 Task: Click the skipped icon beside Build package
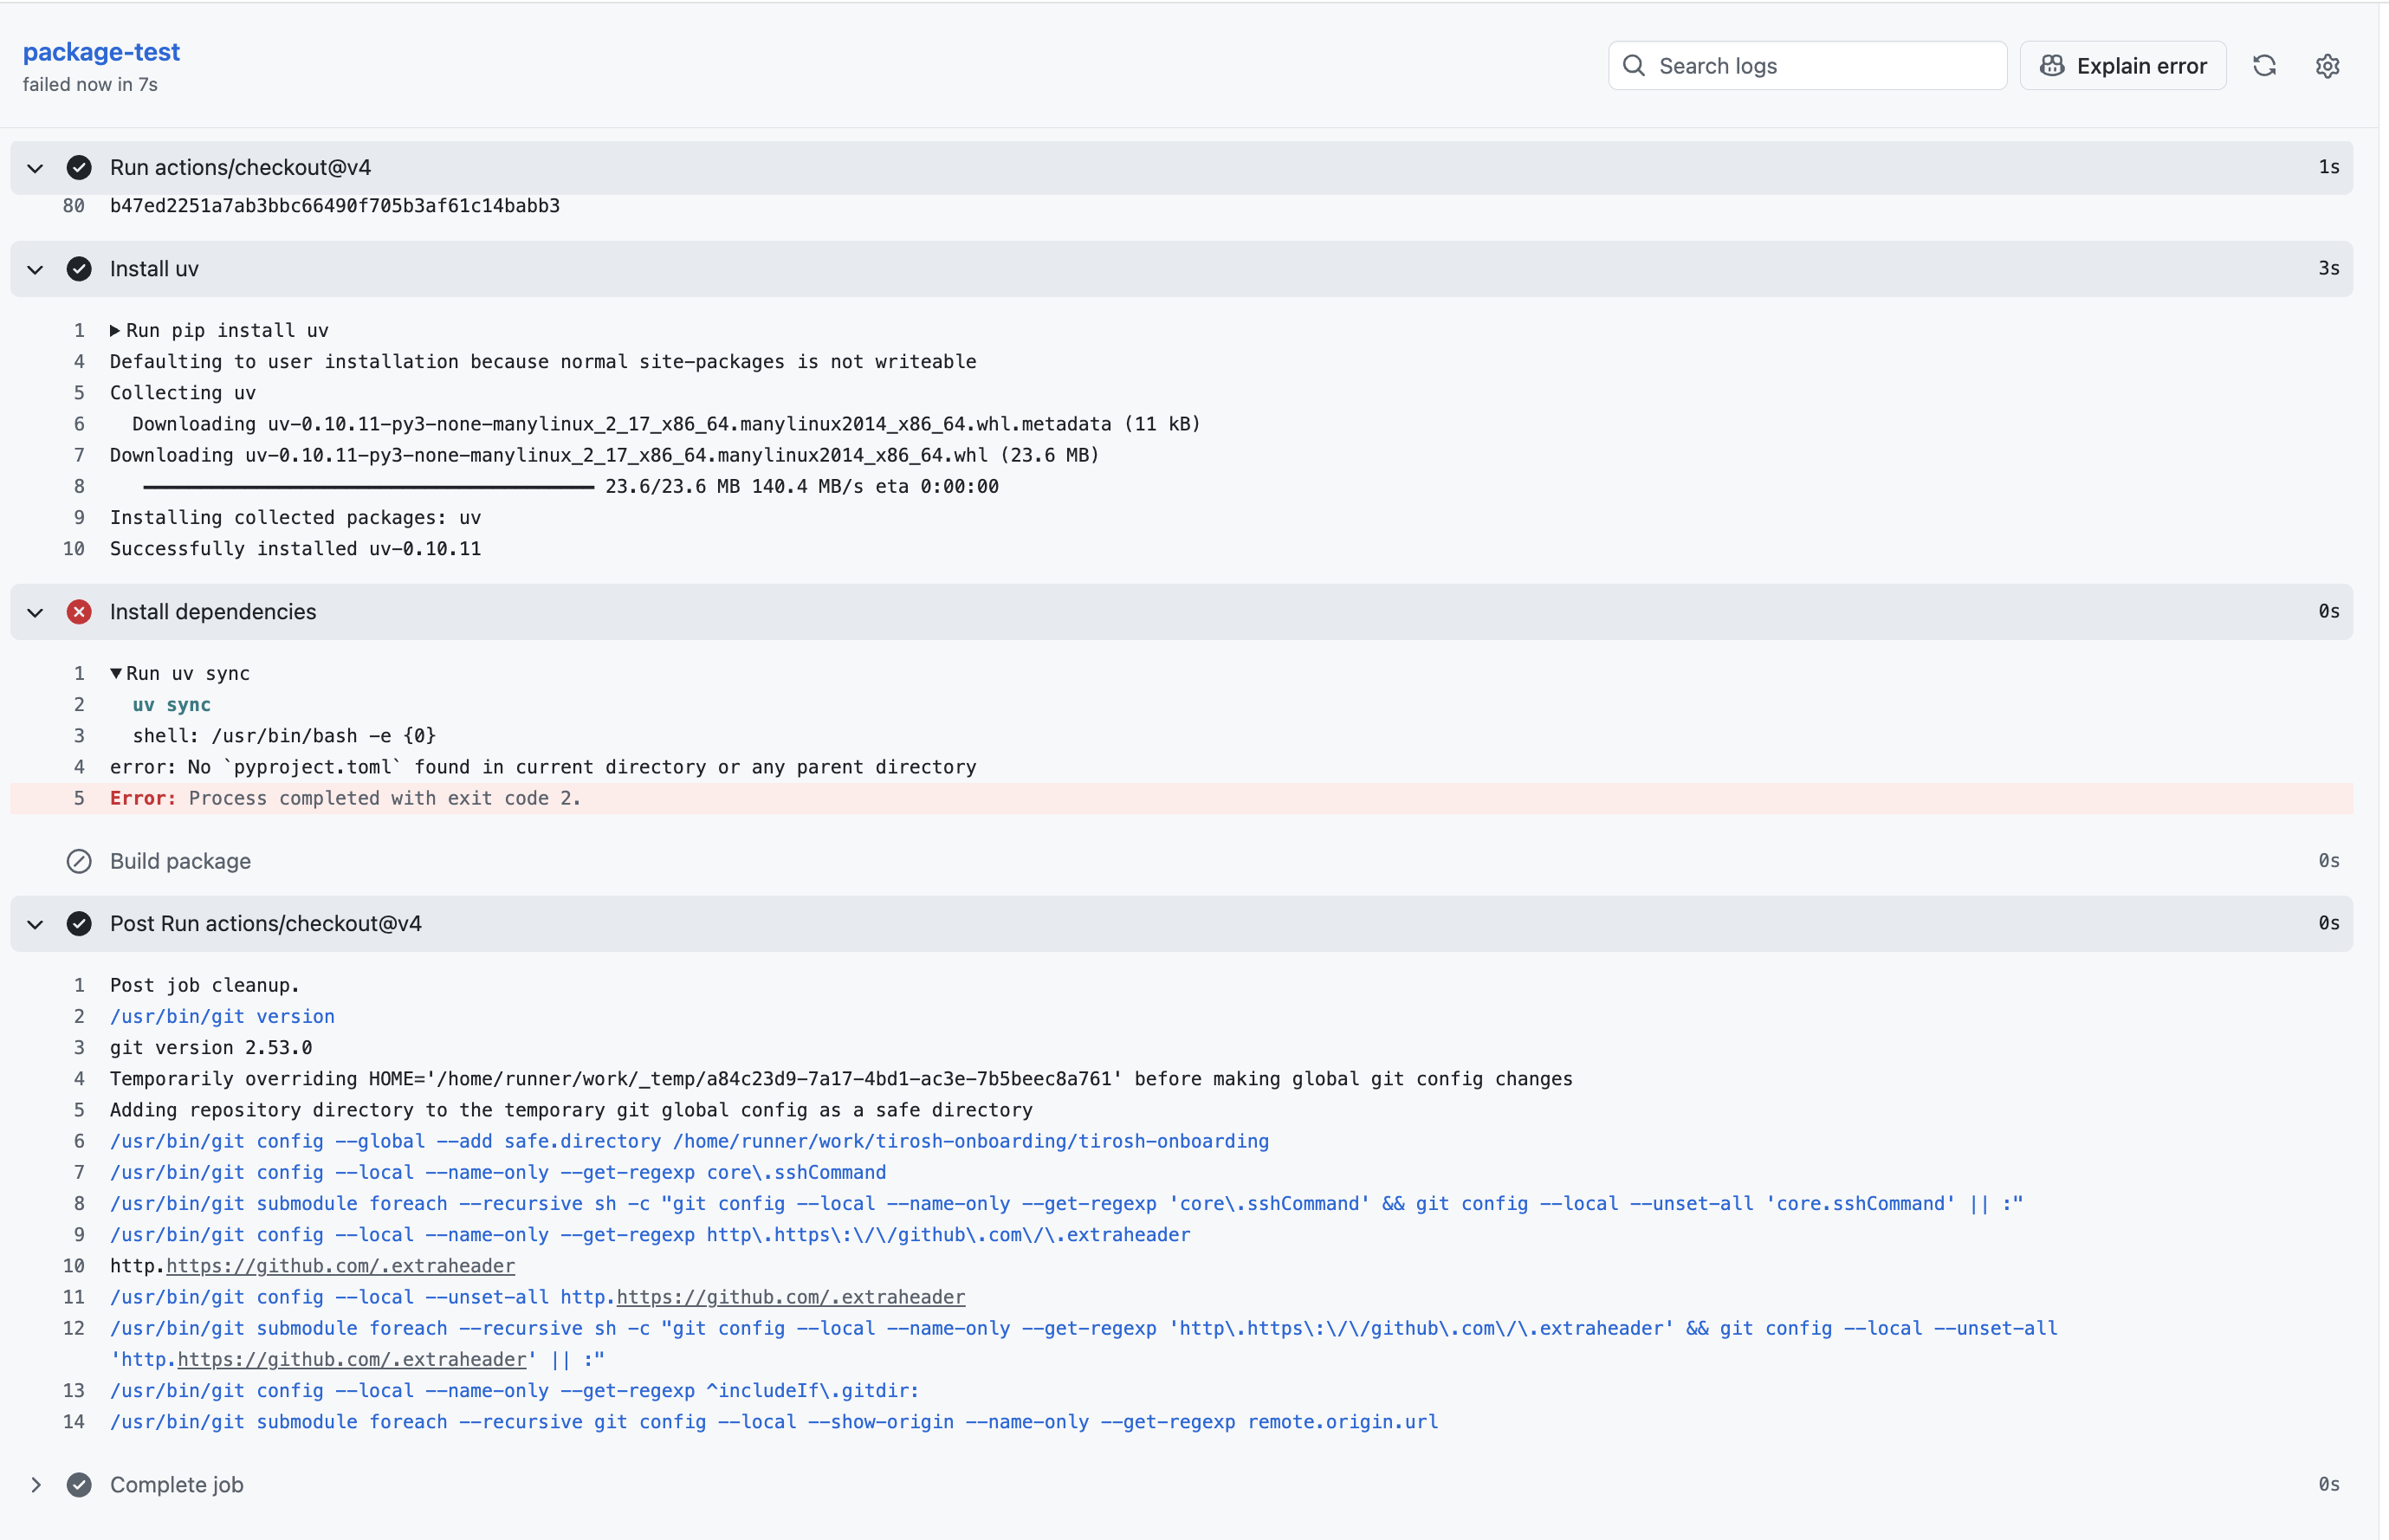click(79, 861)
